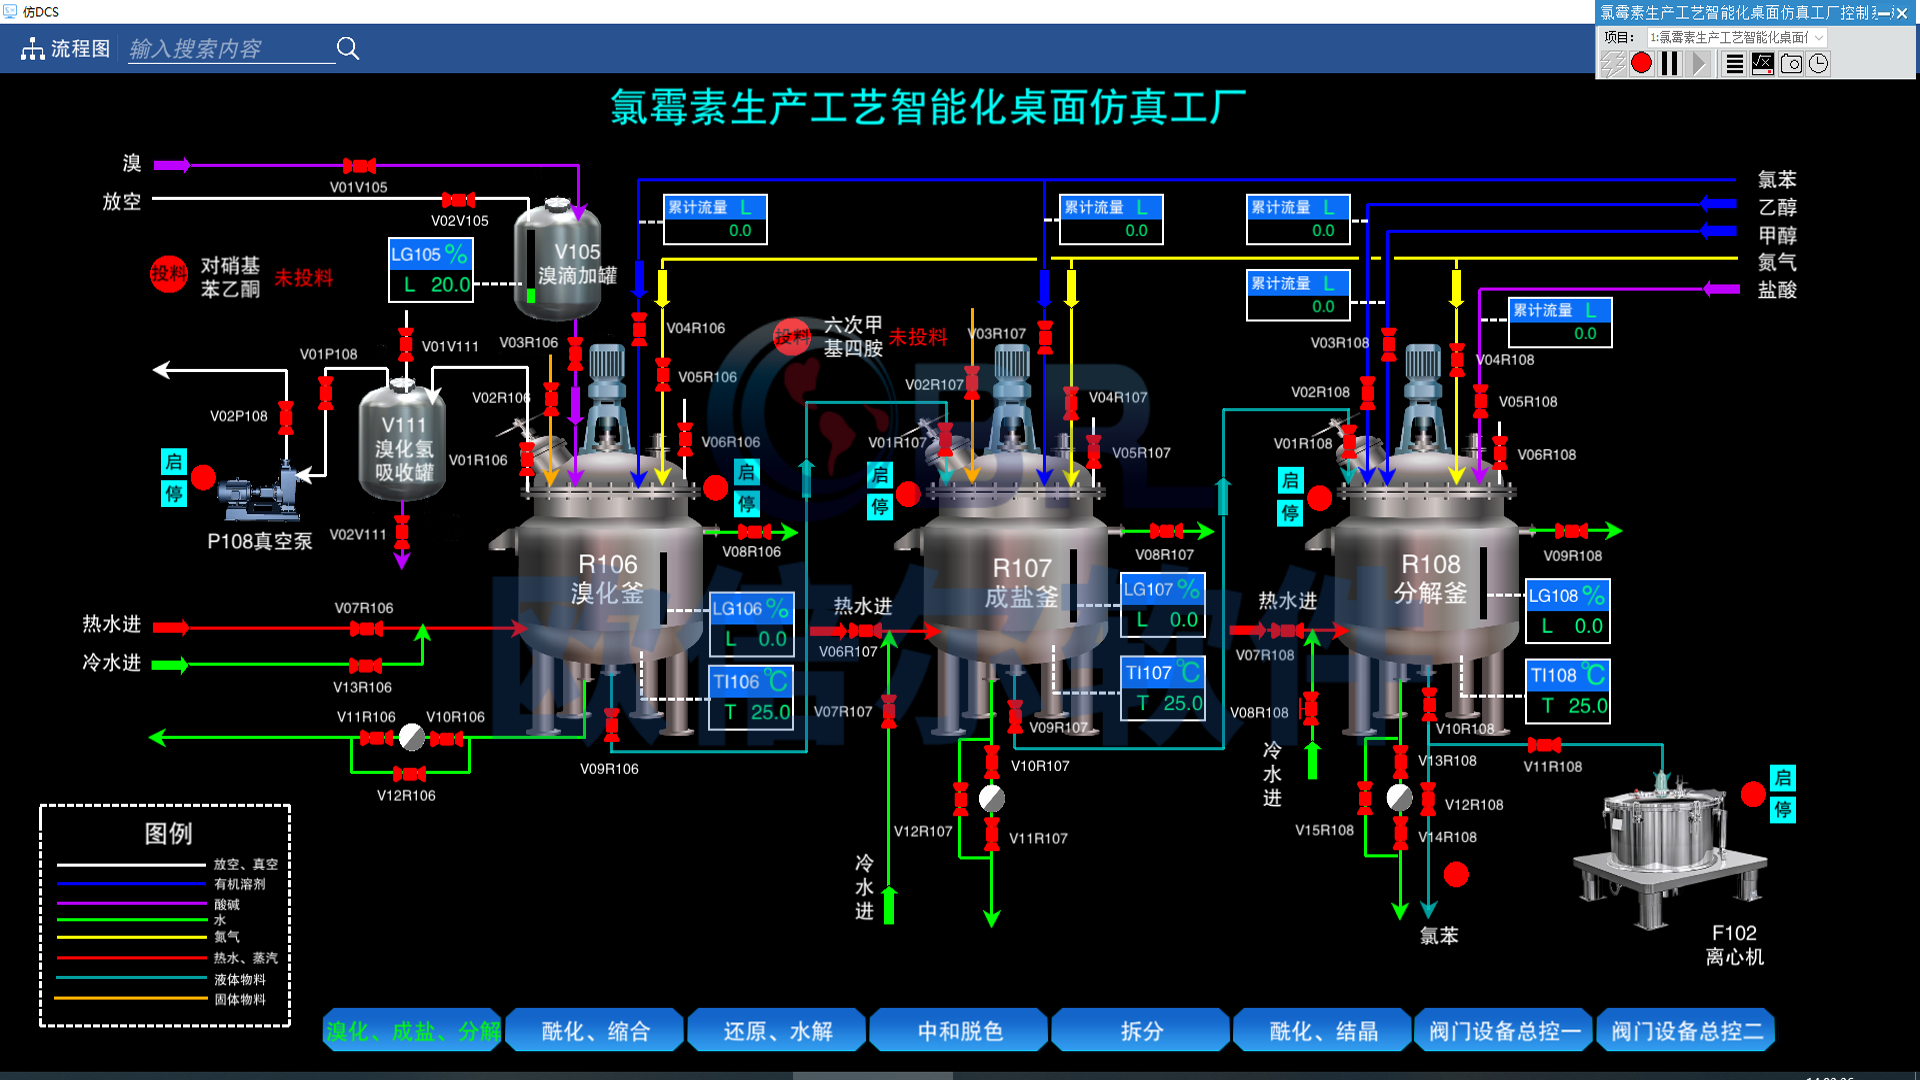This screenshot has height=1080, width=1920.
Task: Click the 投料 button for 六次甲基四胺
Action: (792, 337)
